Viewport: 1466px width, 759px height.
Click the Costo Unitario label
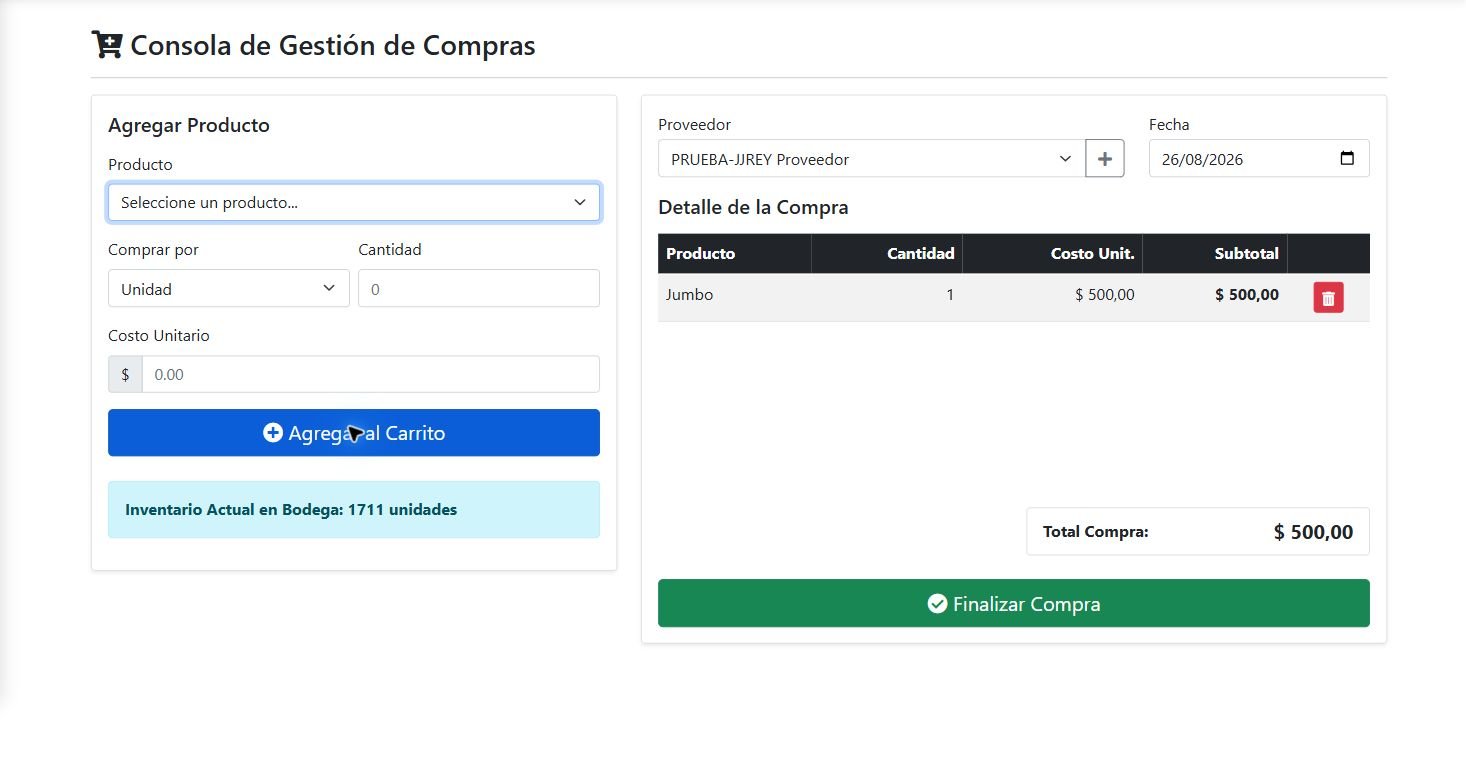(x=159, y=335)
